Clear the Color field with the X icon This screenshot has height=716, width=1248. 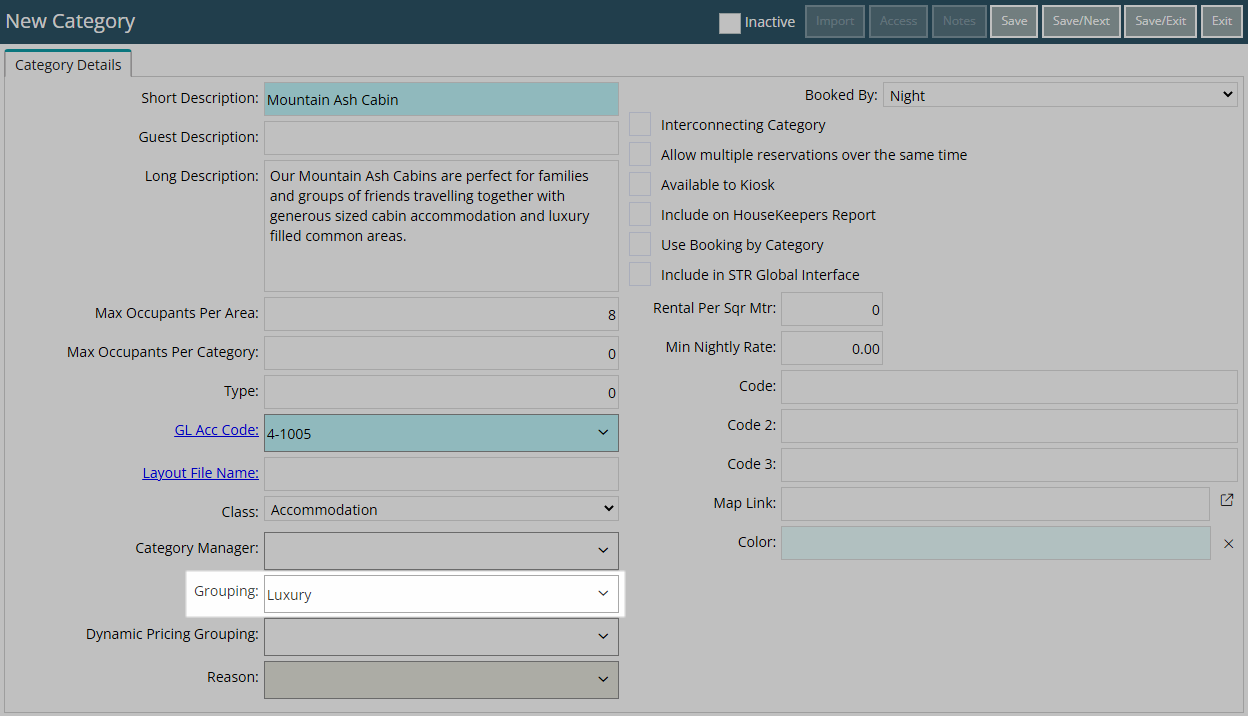pos(1229,543)
